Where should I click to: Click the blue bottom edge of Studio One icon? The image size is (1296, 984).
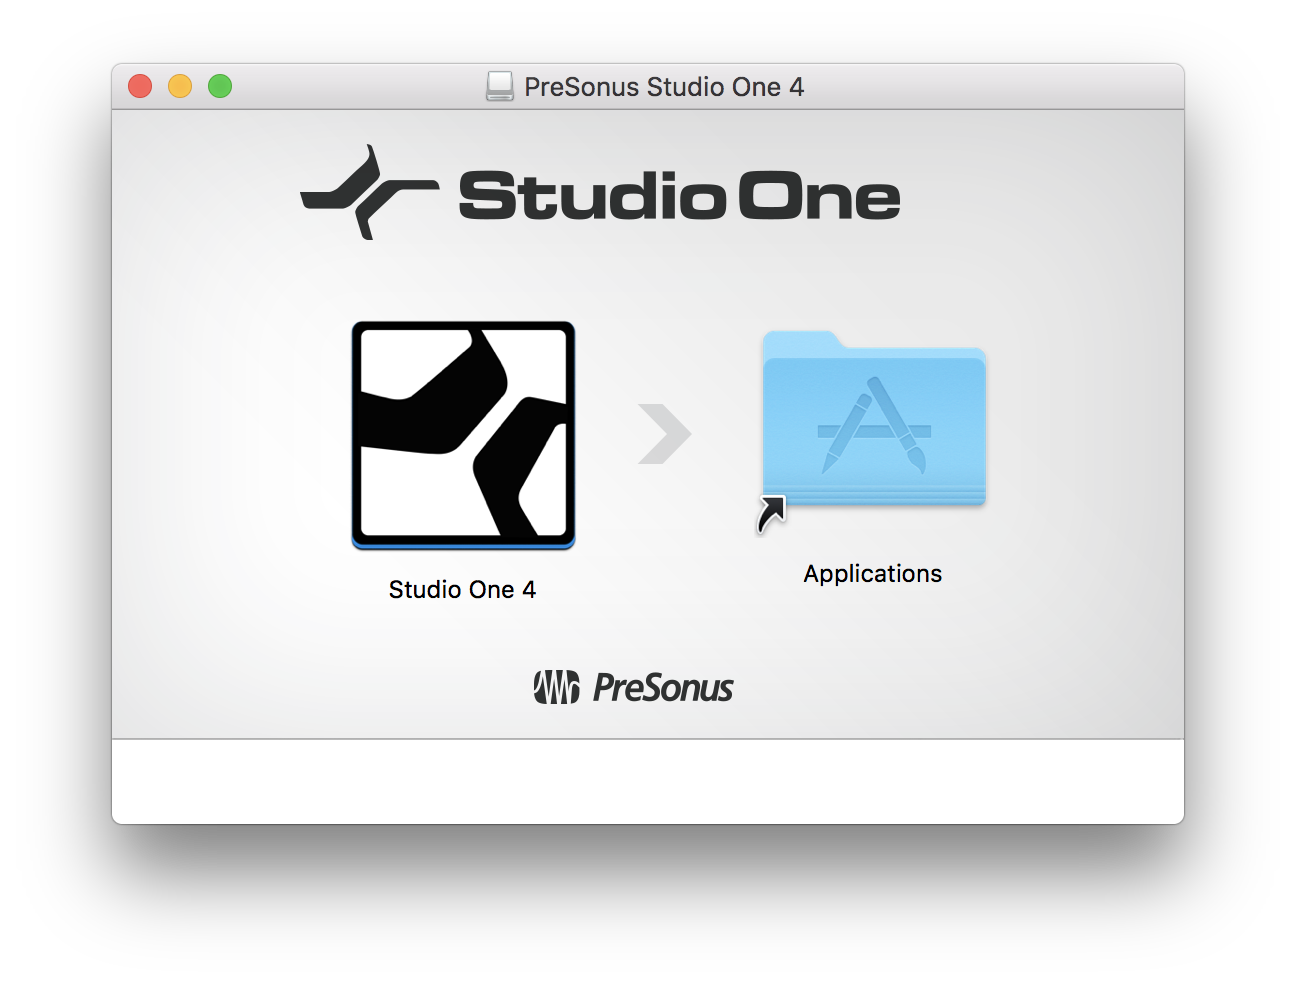tap(463, 545)
